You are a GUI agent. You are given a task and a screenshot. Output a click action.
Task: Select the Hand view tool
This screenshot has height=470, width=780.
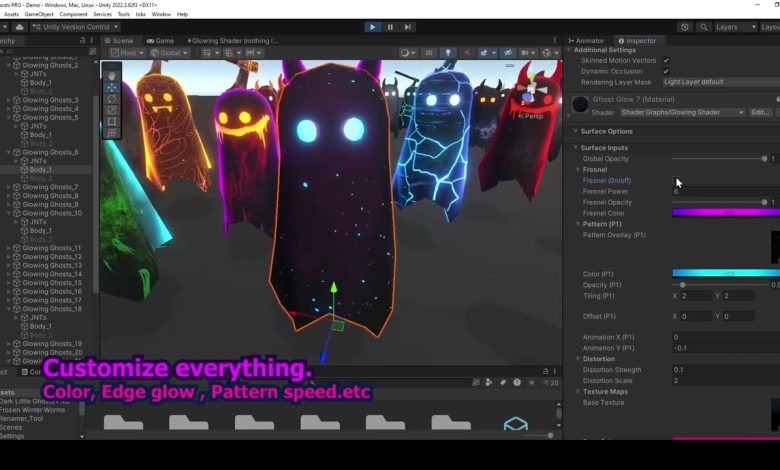[112, 75]
